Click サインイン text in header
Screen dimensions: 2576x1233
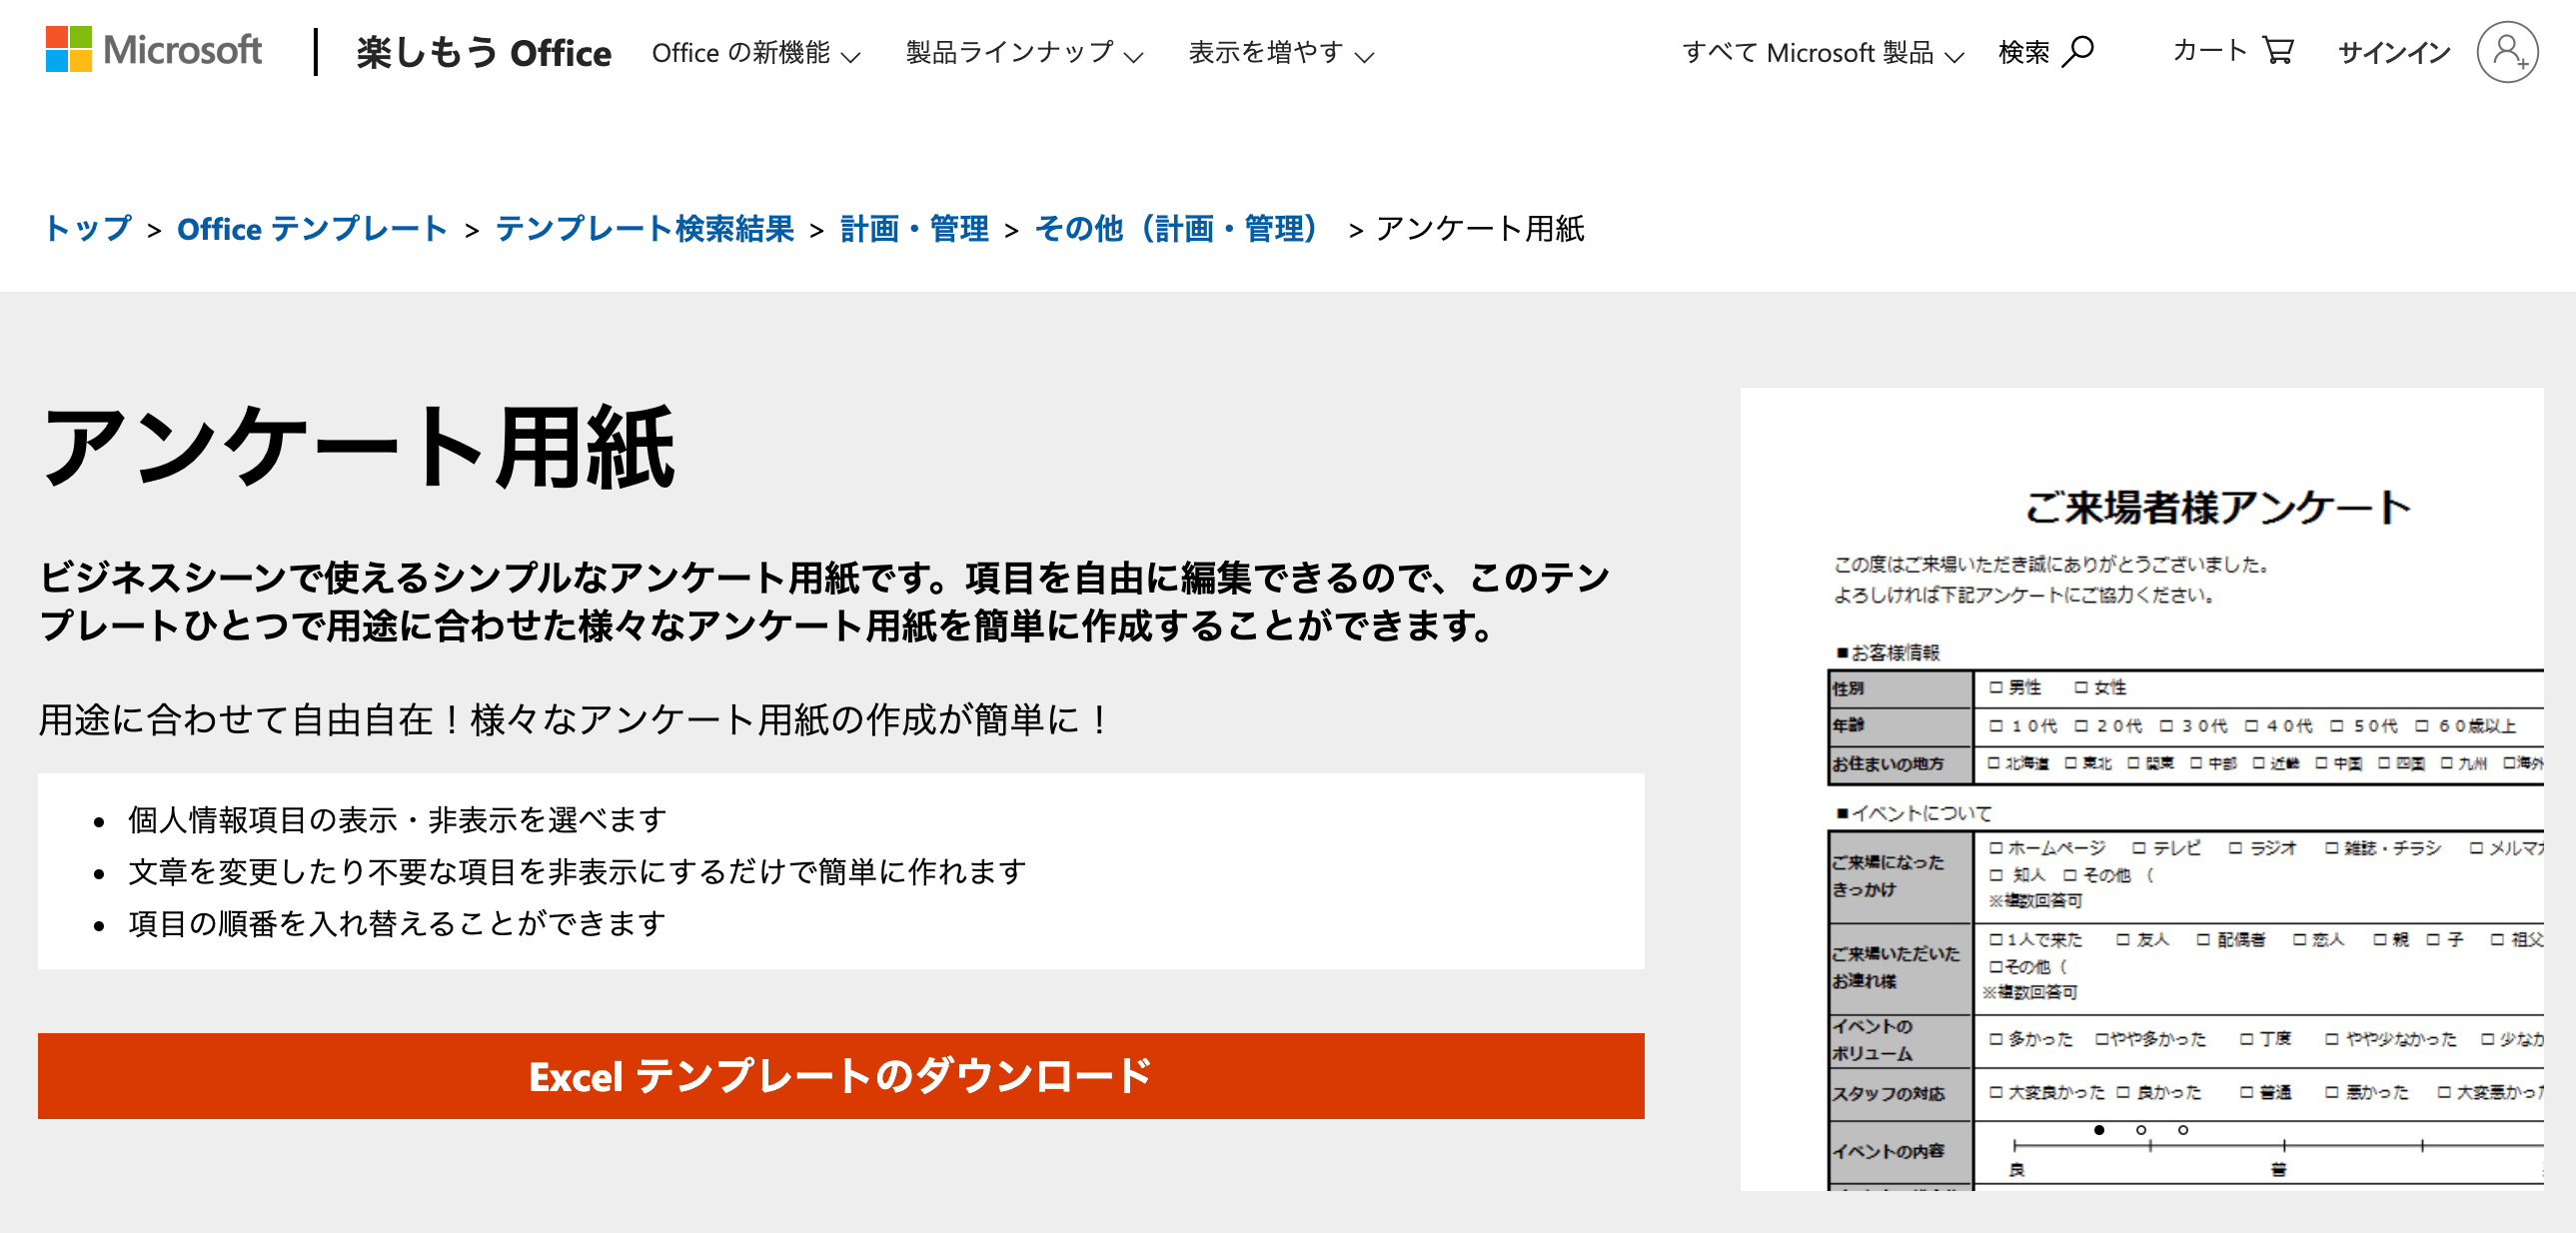click(x=2394, y=52)
